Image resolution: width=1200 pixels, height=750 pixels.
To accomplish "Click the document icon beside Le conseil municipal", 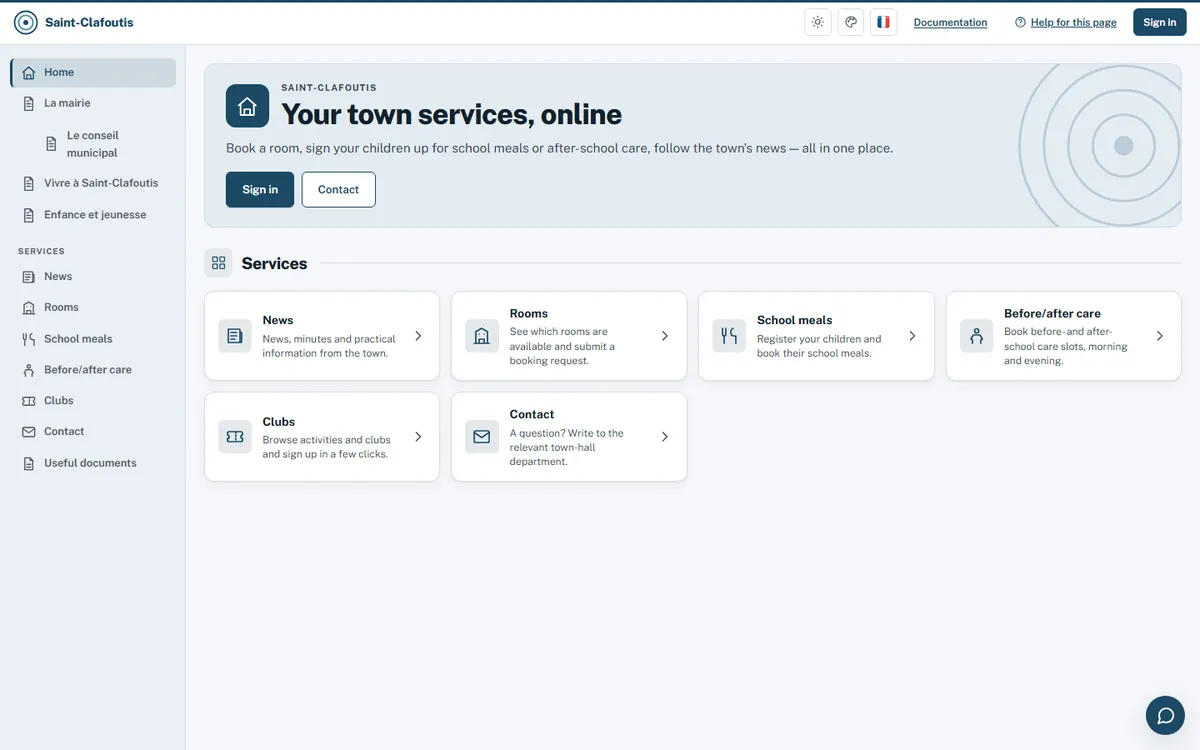I will tap(52, 144).
